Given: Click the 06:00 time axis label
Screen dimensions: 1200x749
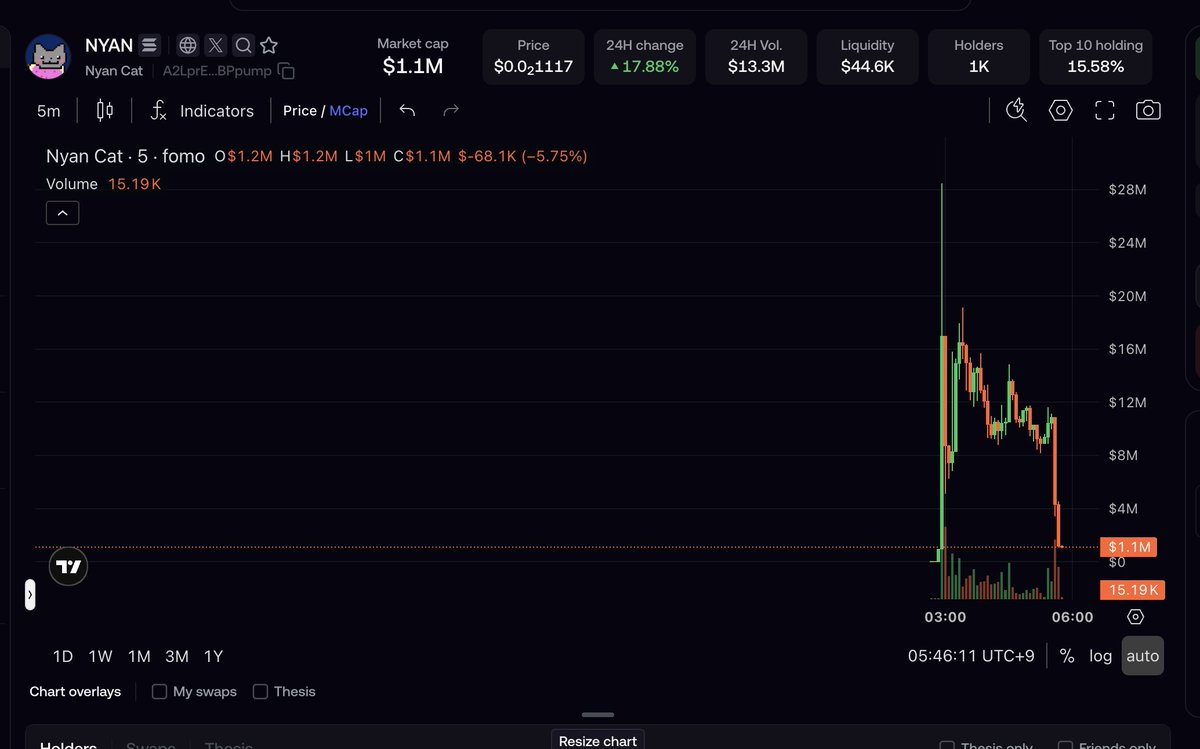Looking at the screenshot, I should click(x=1072, y=617).
